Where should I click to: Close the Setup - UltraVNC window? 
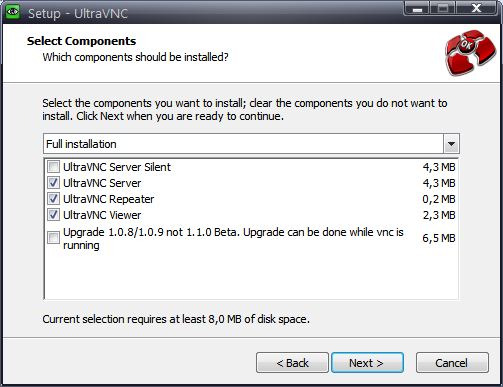[477, 8]
